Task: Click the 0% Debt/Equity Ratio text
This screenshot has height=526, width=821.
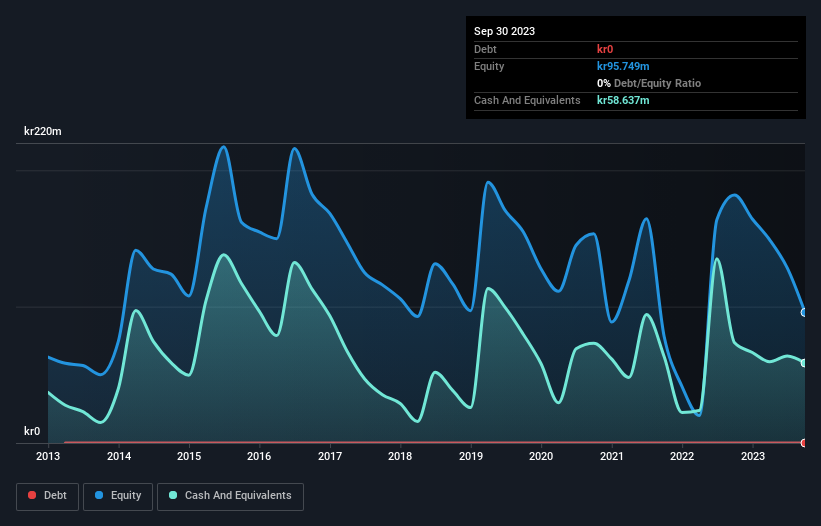Action: click(649, 83)
